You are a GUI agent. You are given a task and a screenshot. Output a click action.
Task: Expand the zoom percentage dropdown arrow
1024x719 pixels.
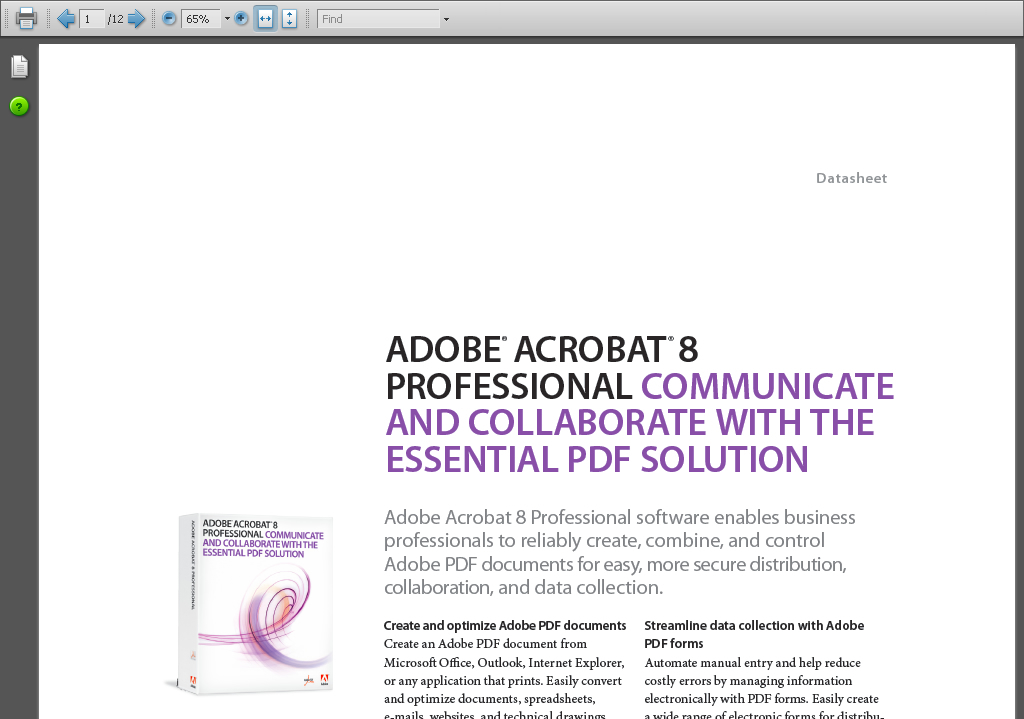click(227, 19)
